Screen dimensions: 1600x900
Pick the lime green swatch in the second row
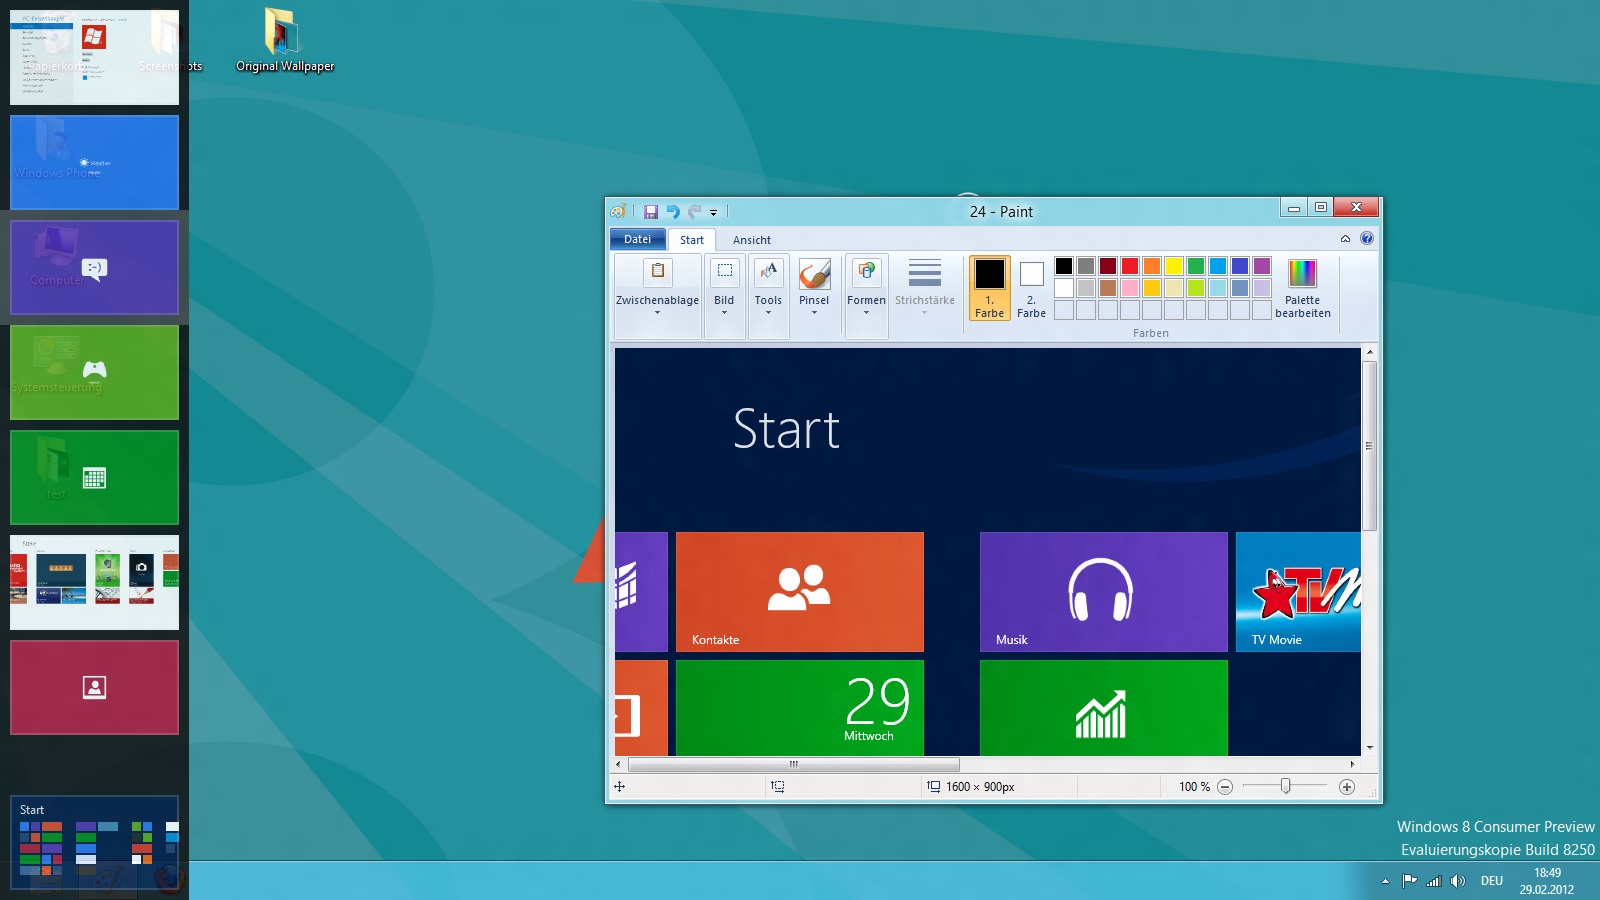pos(1196,288)
